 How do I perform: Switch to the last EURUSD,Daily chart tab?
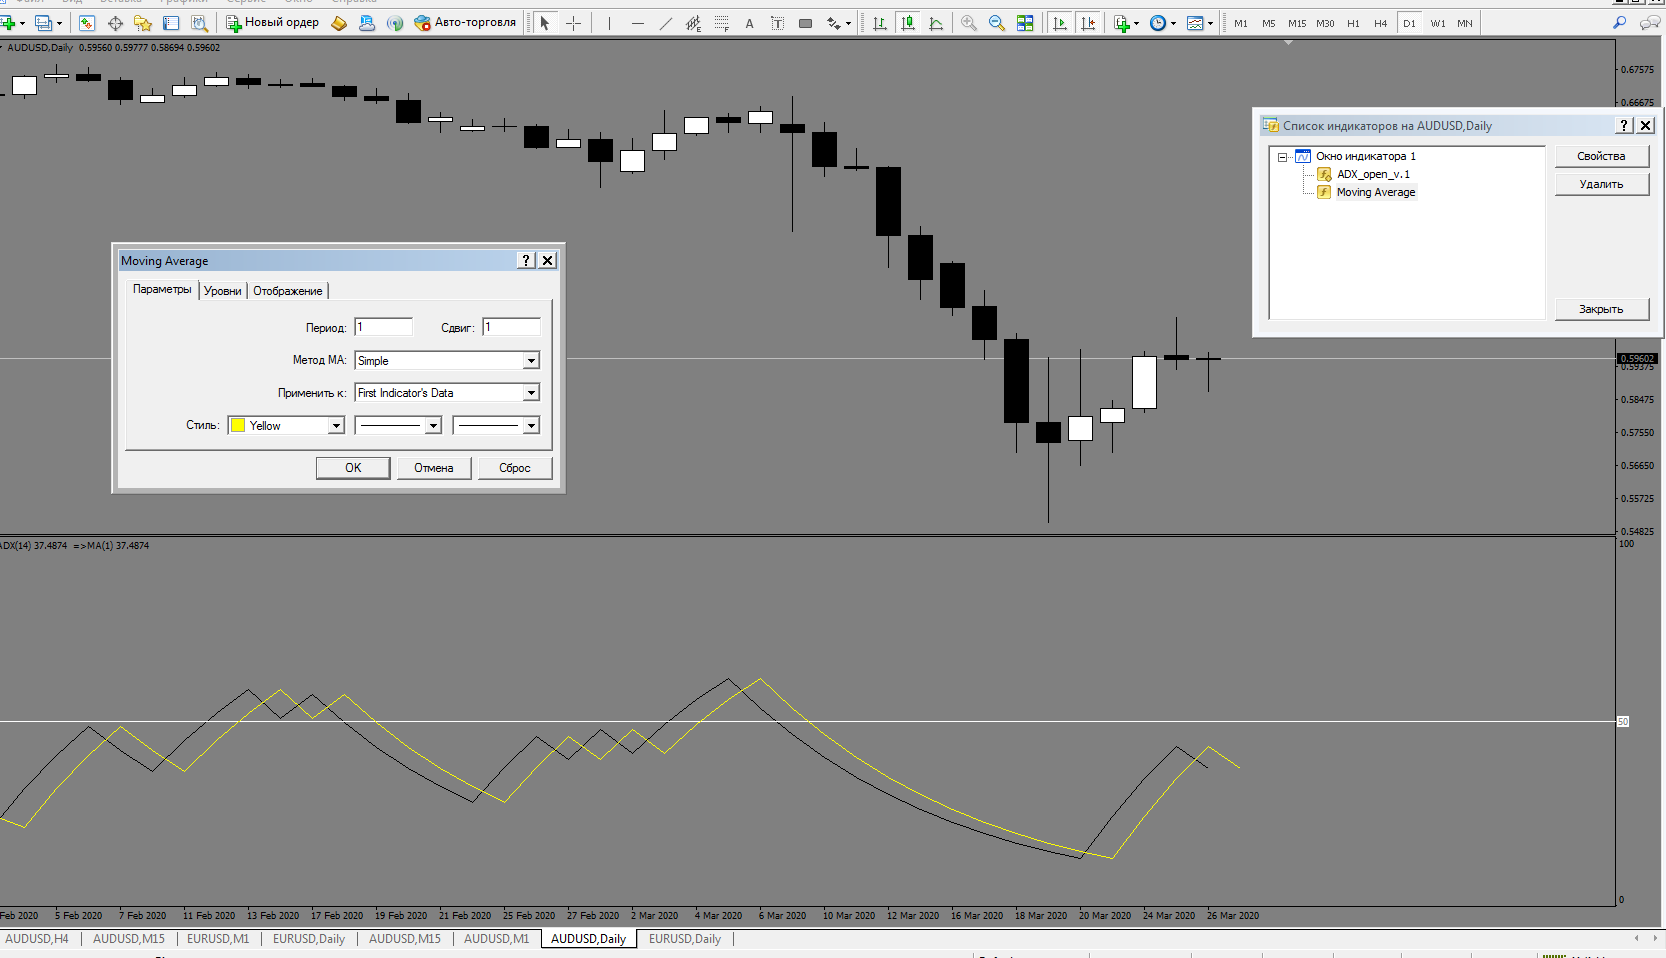685,939
